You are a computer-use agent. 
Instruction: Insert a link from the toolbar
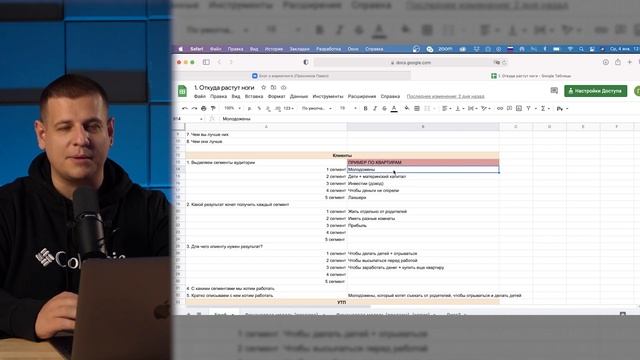[500, 109]
